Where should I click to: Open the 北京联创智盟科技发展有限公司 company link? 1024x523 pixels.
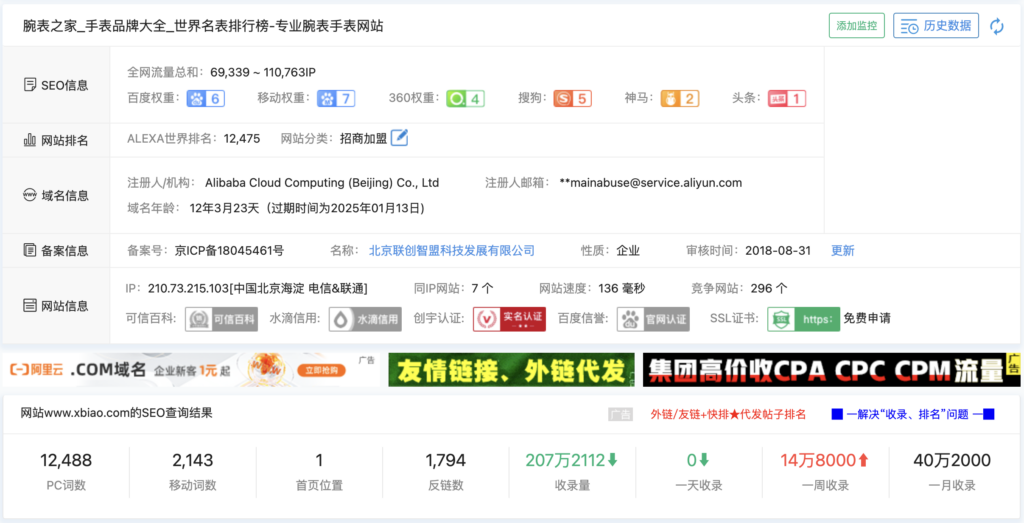(x=452, y=250)
